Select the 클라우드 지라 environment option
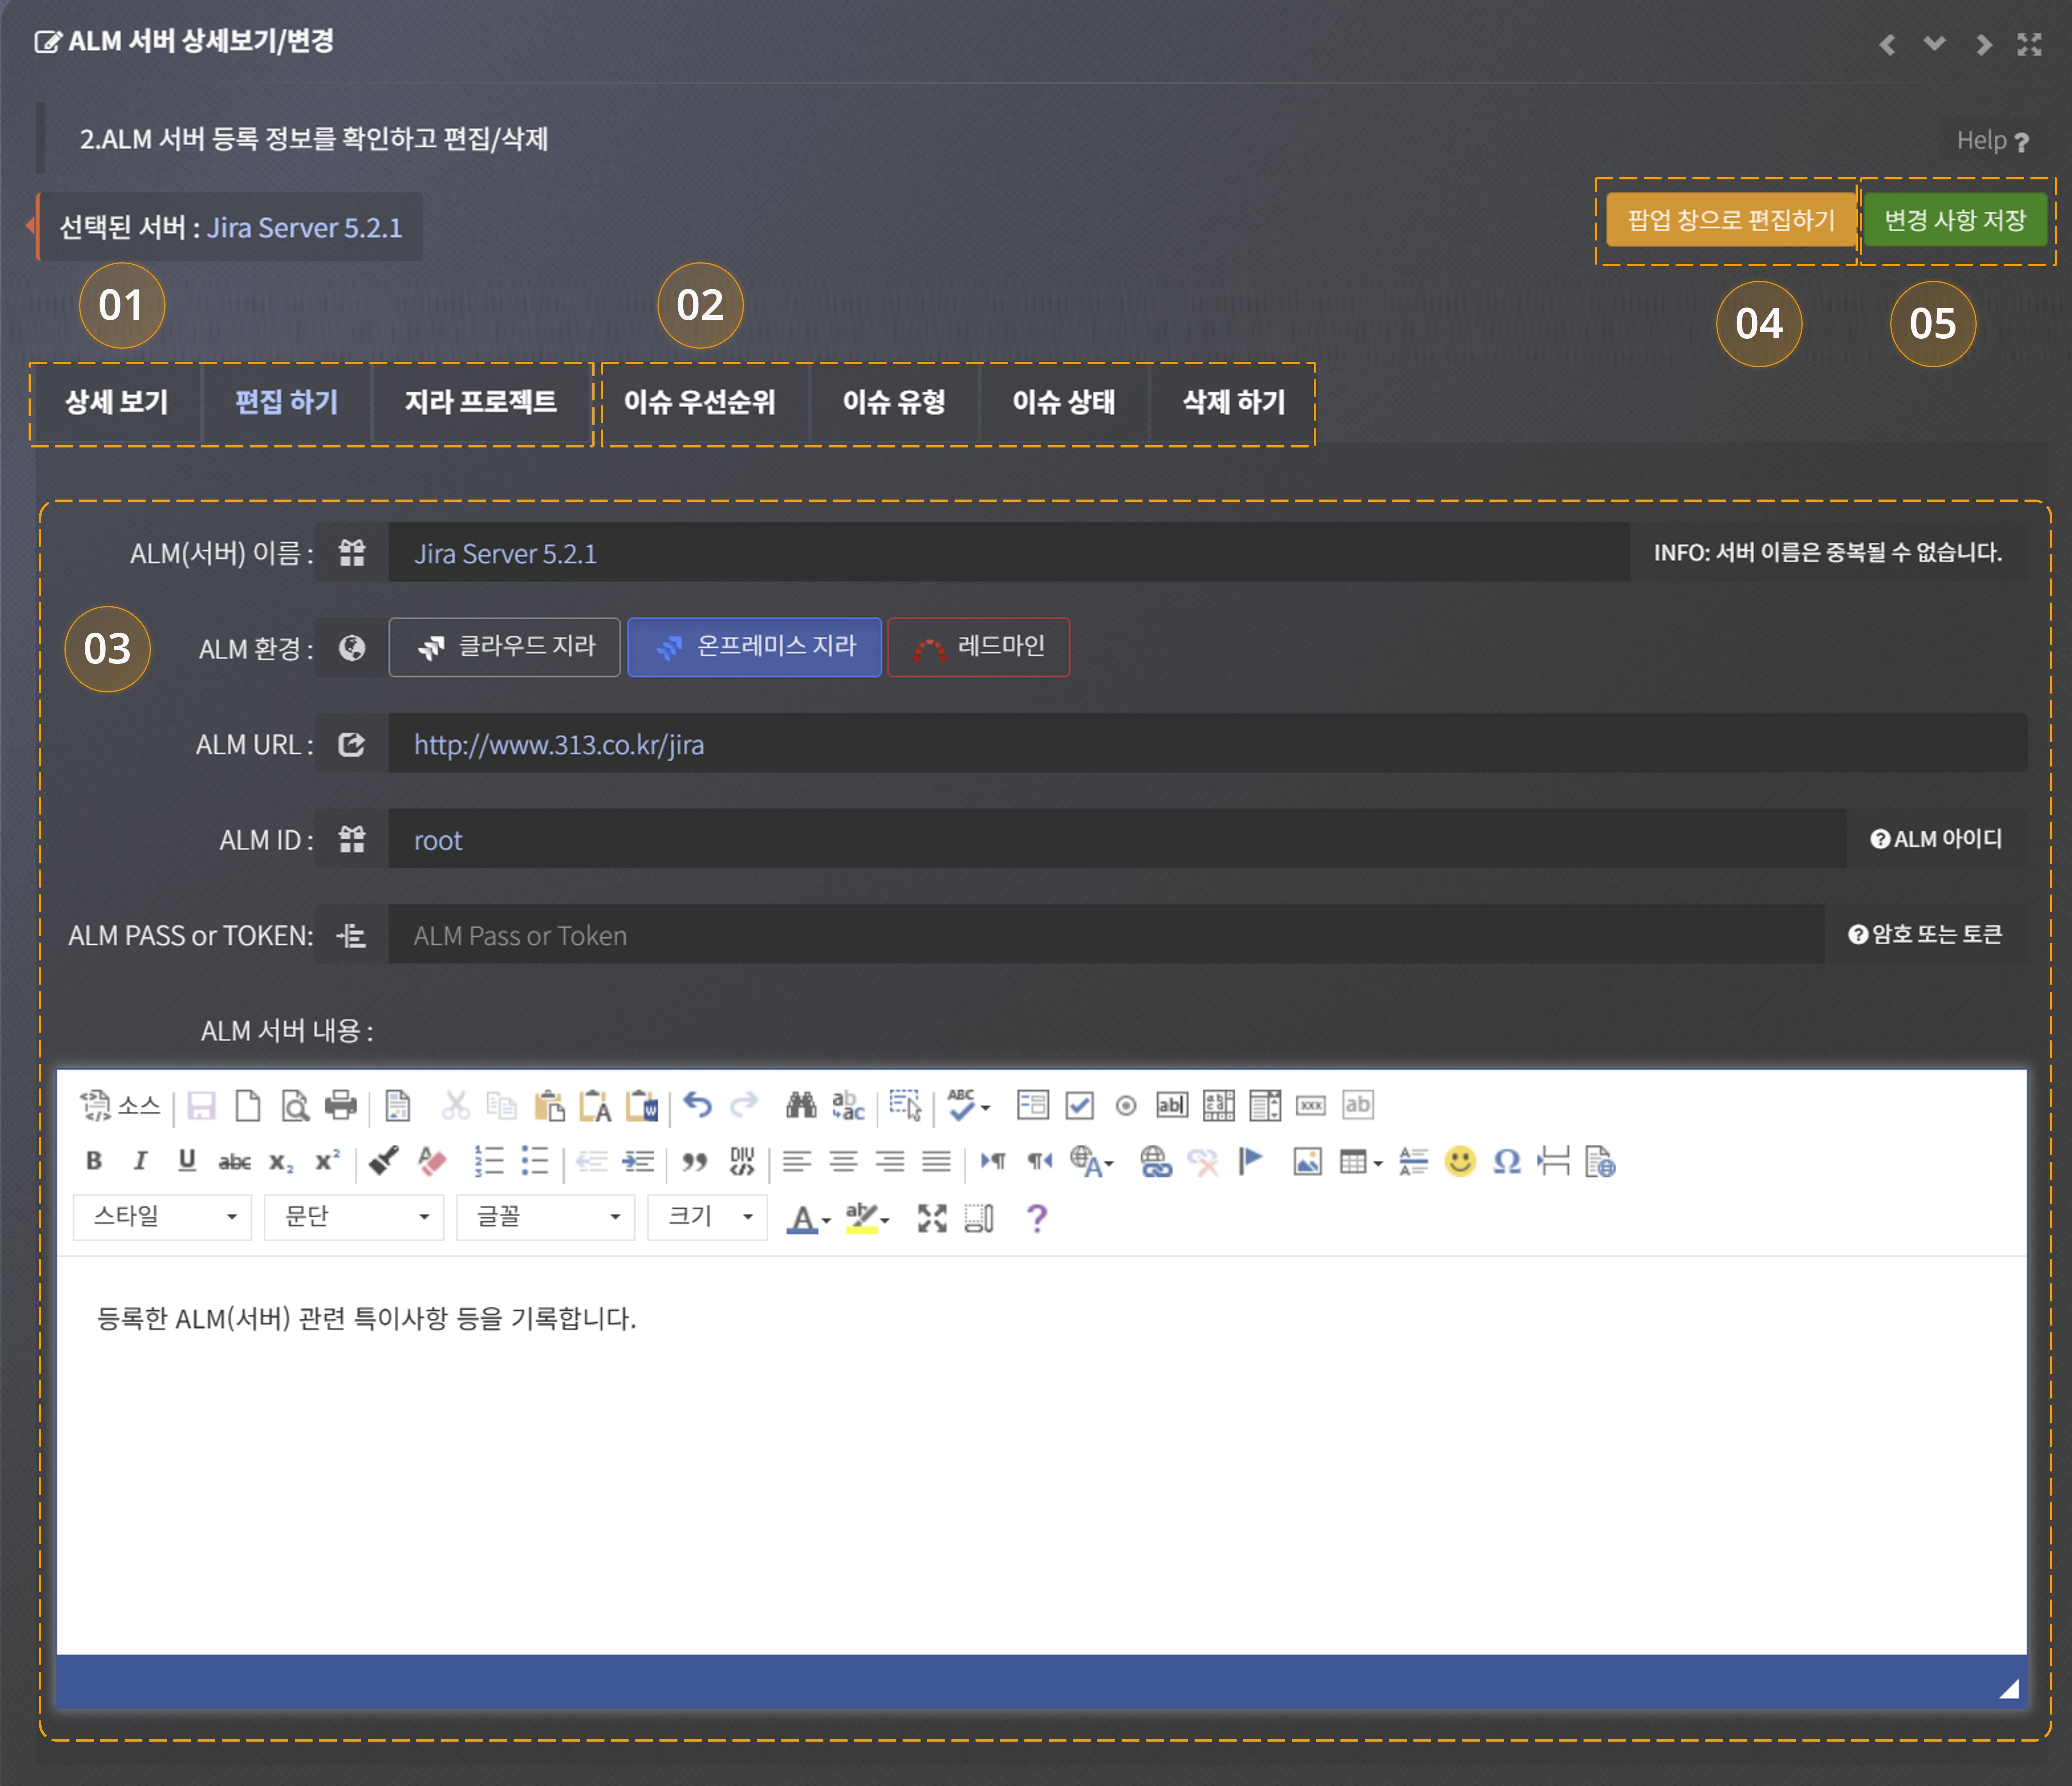Viewport: 2072px width, 1786px height. [x=505, y=647]
